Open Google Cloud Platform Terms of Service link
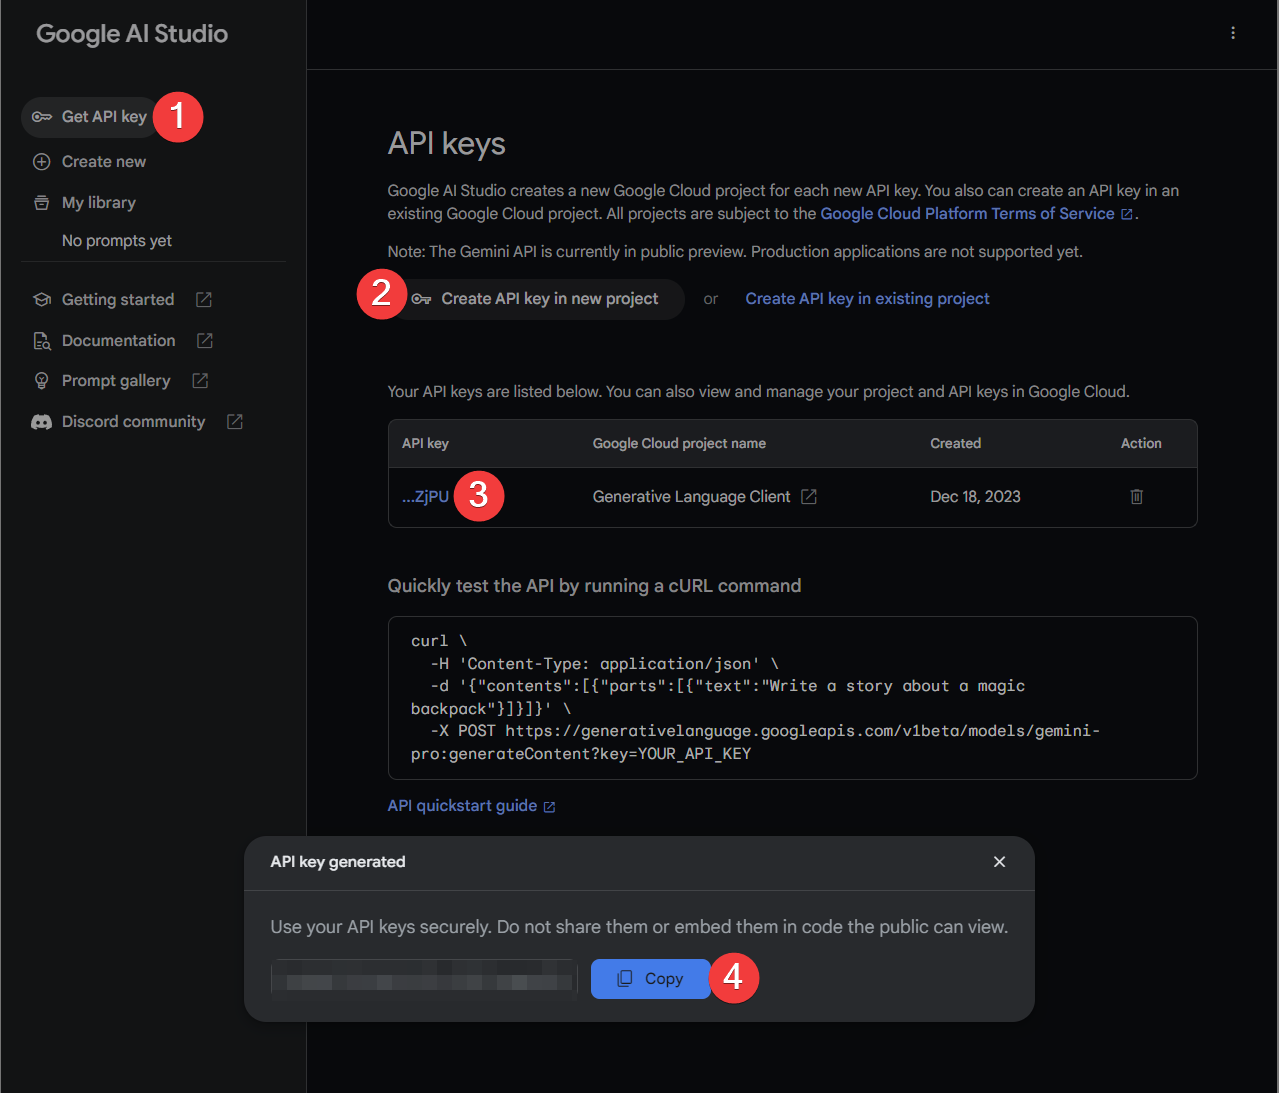This screenshot has width=1279, height=1093. [967, 214]
